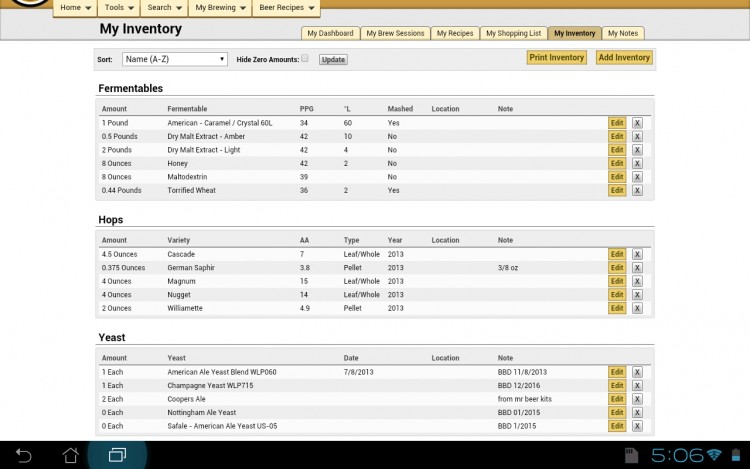This screenshot has height=469, width=750.
Task: Expand the Beer Recipes menu
Action: 285,8
